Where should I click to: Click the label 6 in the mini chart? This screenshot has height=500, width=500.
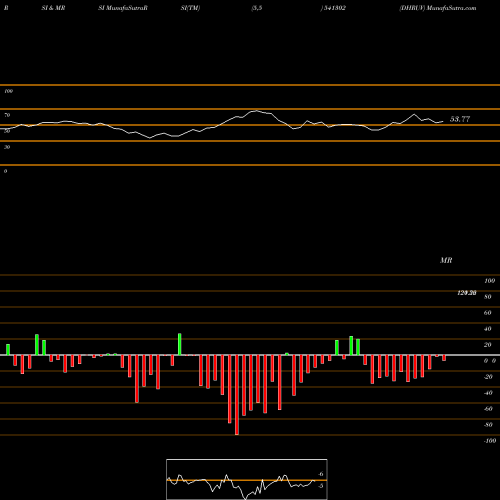point(321,474)
